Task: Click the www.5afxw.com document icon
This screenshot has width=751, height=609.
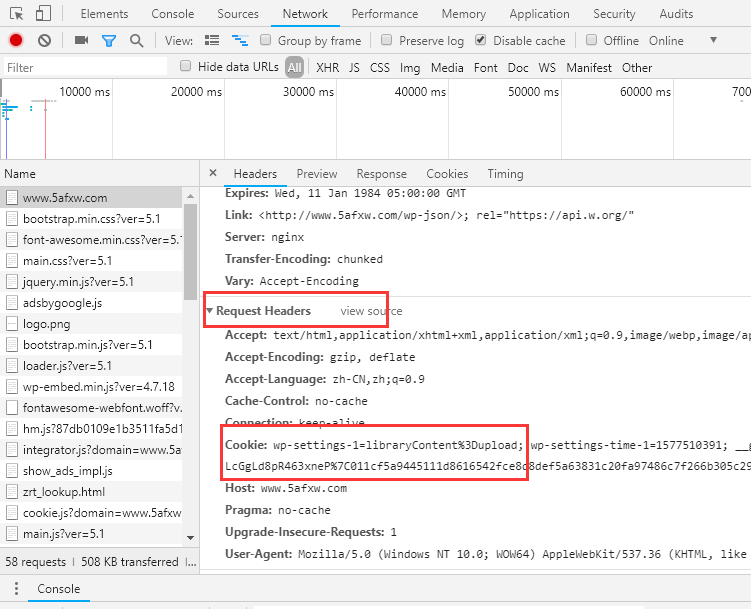Action: [12, 197]
